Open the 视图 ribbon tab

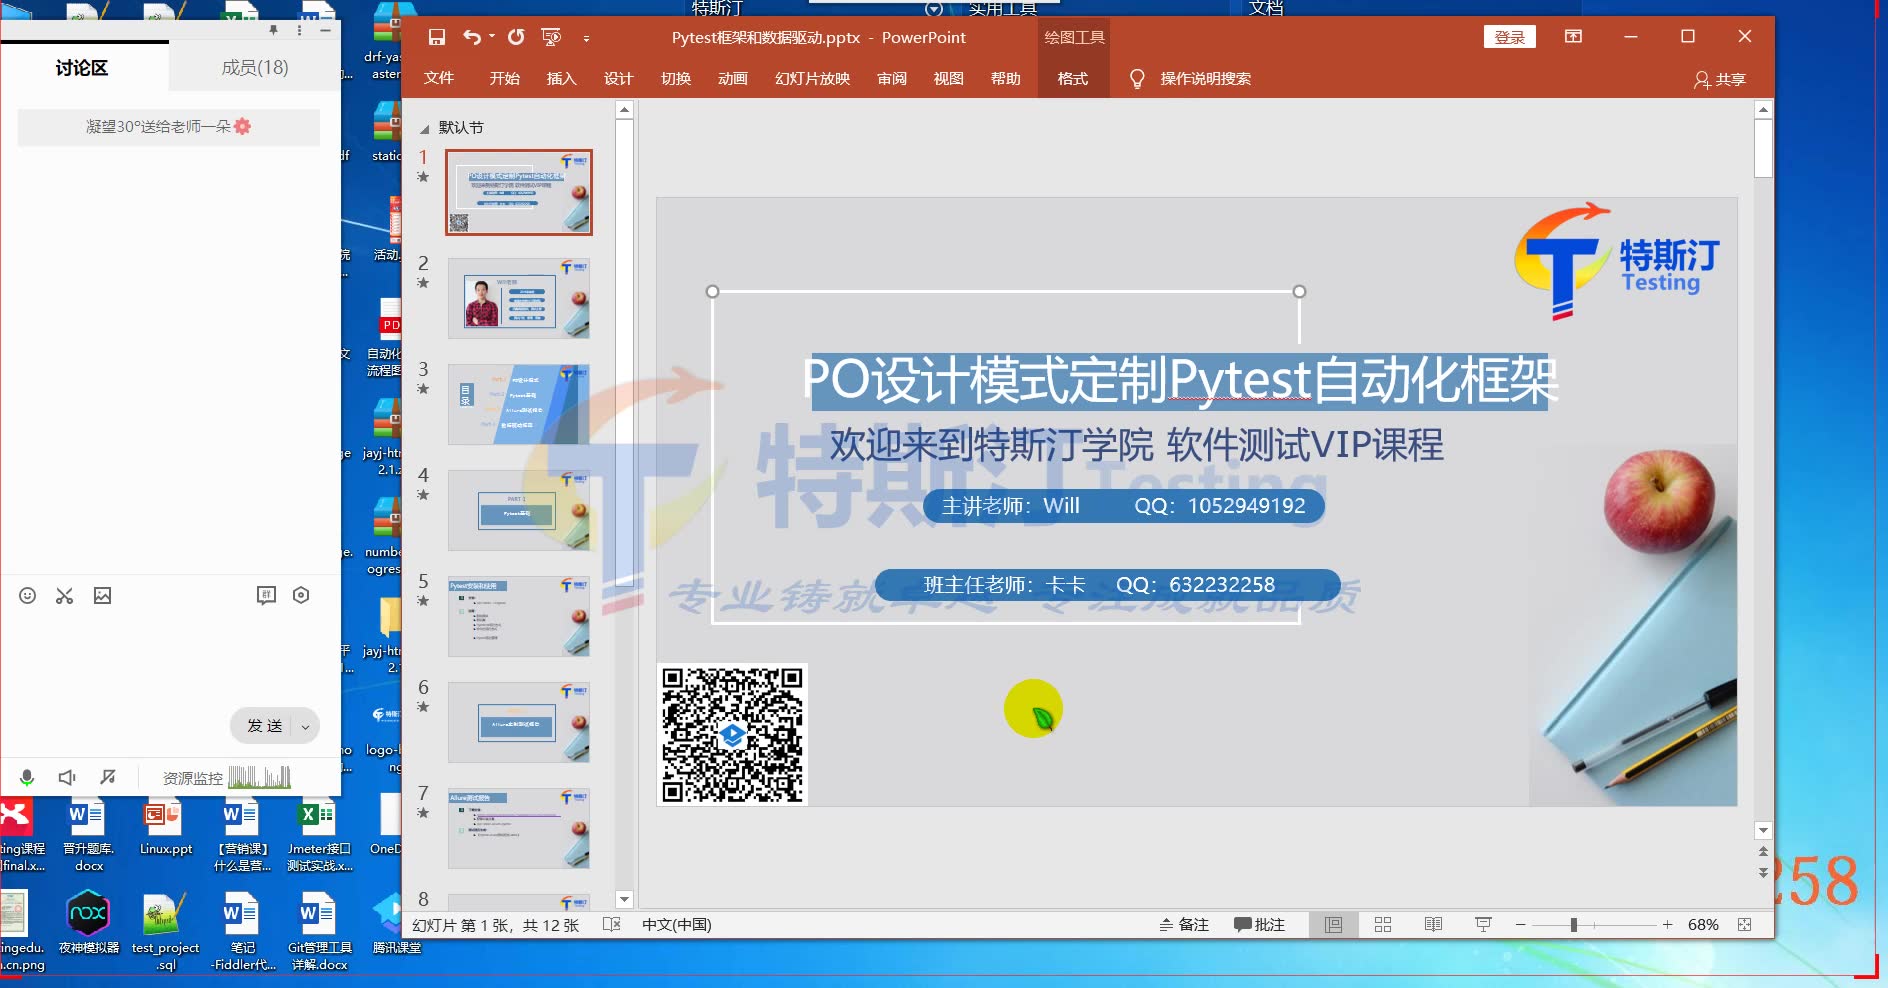949,78
